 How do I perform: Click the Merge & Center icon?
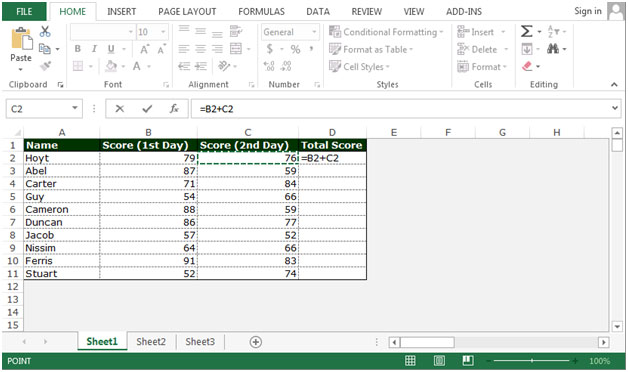click(236, 49)
